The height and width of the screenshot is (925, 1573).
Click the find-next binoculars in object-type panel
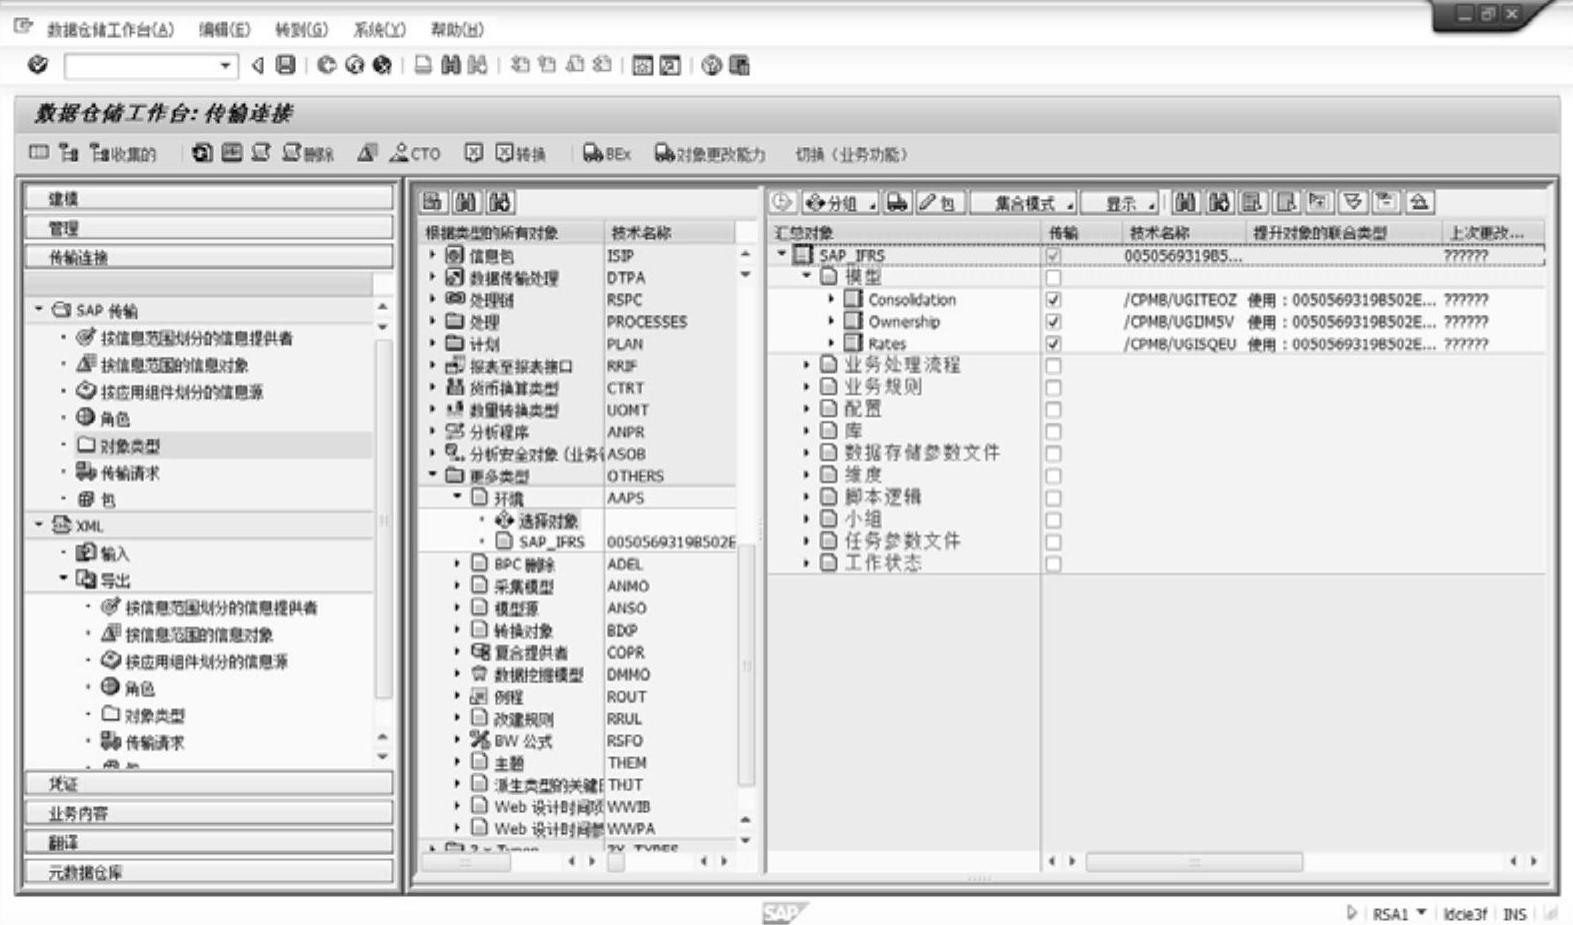click(x=500, y=202)
